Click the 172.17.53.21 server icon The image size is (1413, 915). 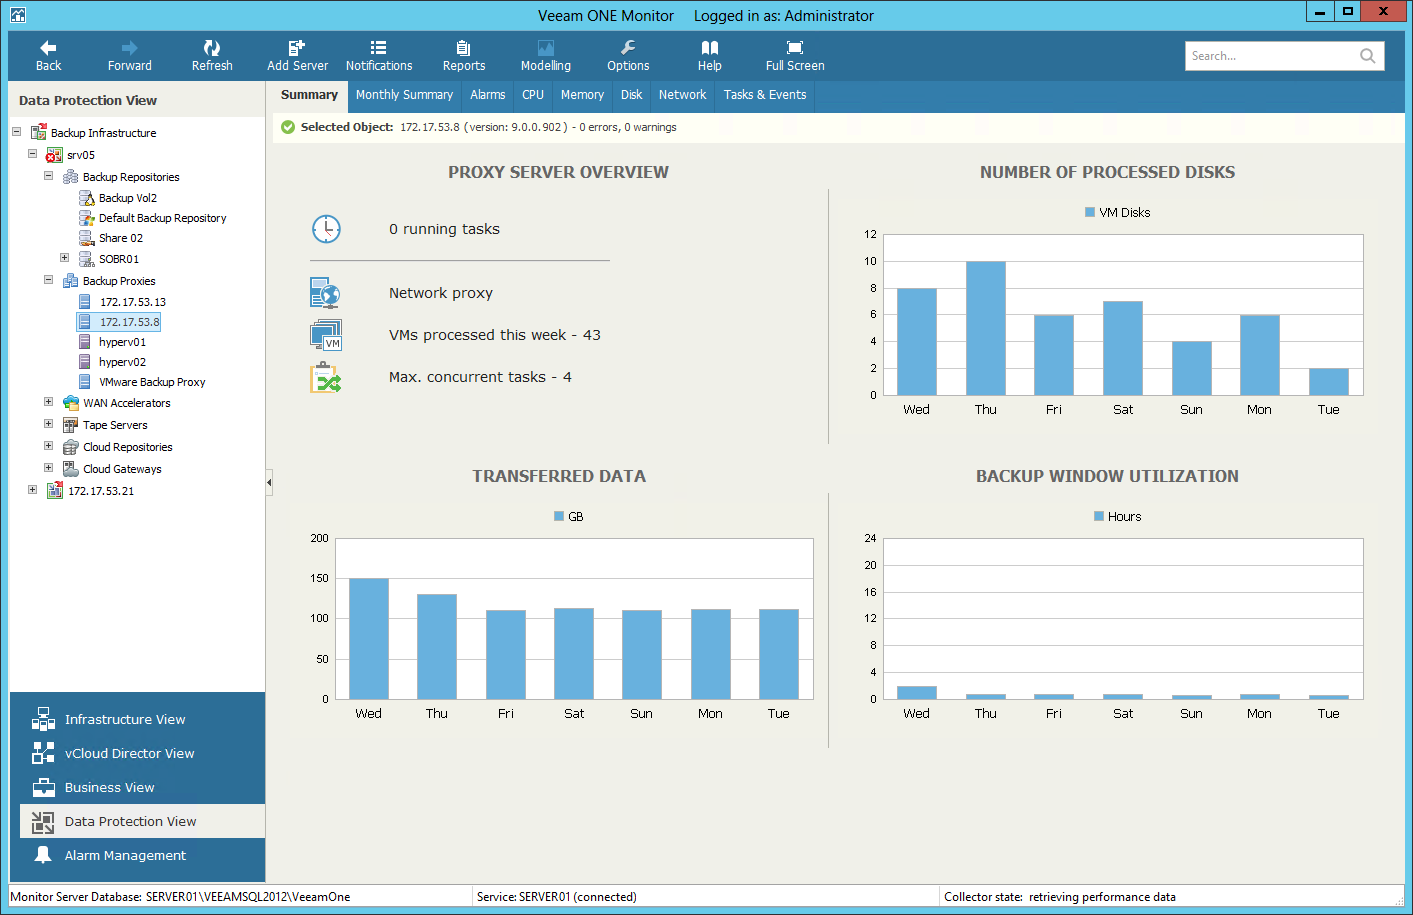pos(54,491)
